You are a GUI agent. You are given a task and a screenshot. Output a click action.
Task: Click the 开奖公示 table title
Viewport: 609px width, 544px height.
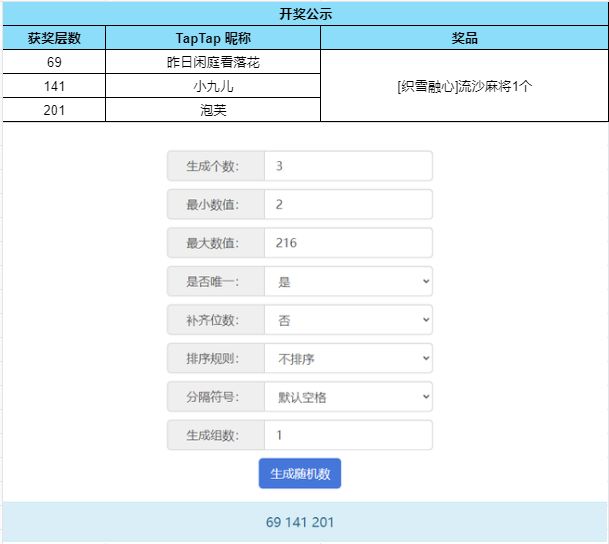point(305,14)
